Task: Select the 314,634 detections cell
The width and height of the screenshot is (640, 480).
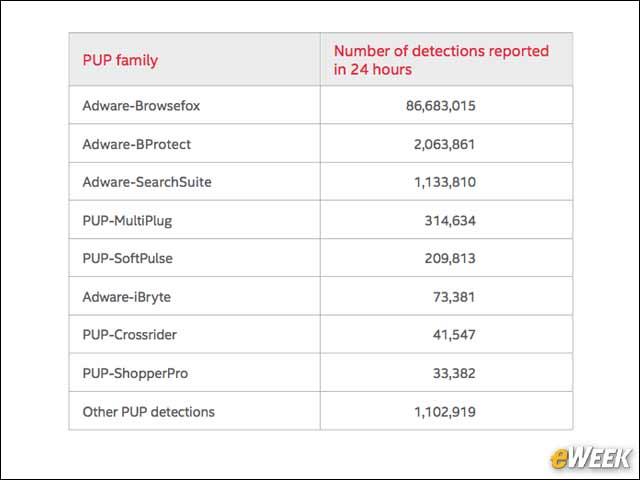Action: pos(450,221)
